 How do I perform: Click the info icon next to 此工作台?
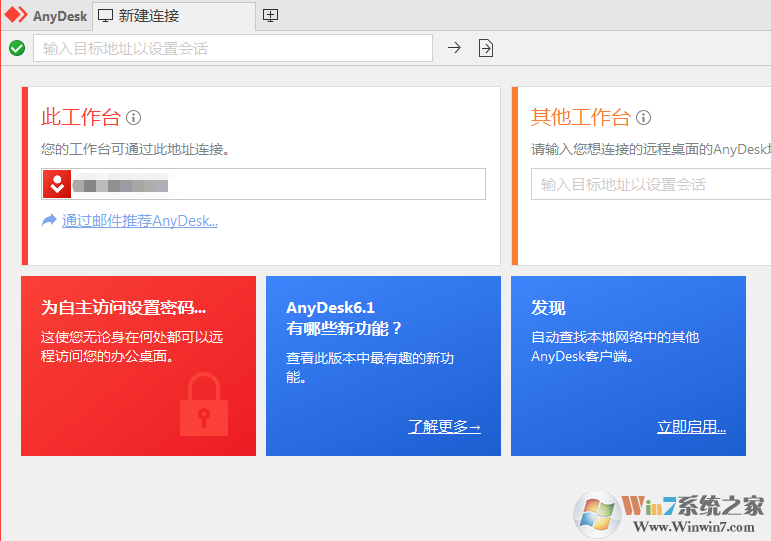point(133,118)
